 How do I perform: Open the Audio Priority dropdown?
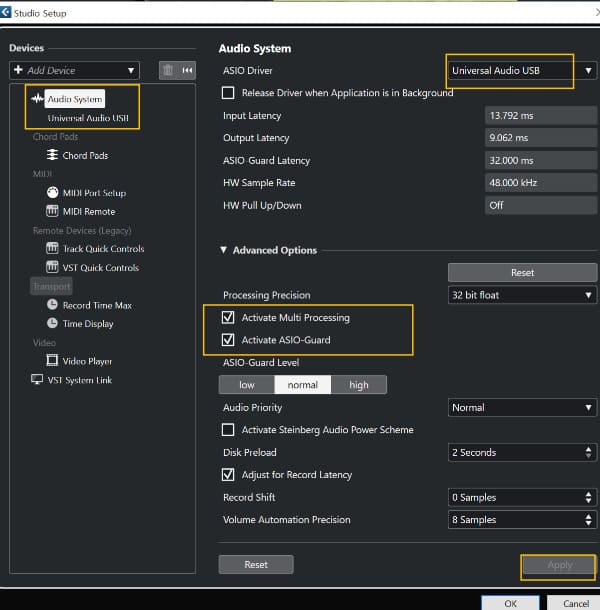coord(522,407)
